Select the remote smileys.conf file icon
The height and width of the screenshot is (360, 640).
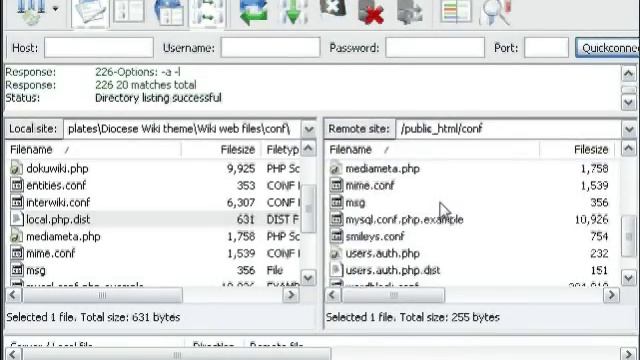point(336,236)
